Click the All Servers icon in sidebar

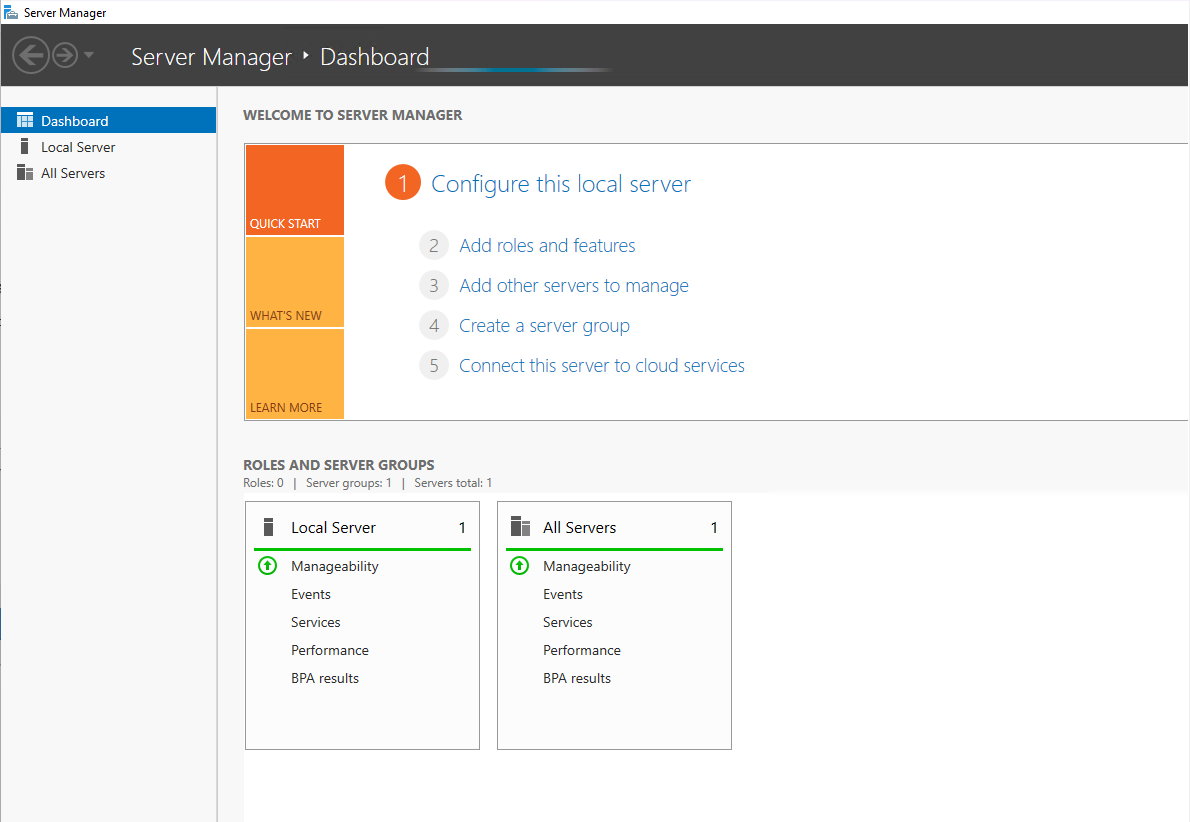(x=25, y=173)
